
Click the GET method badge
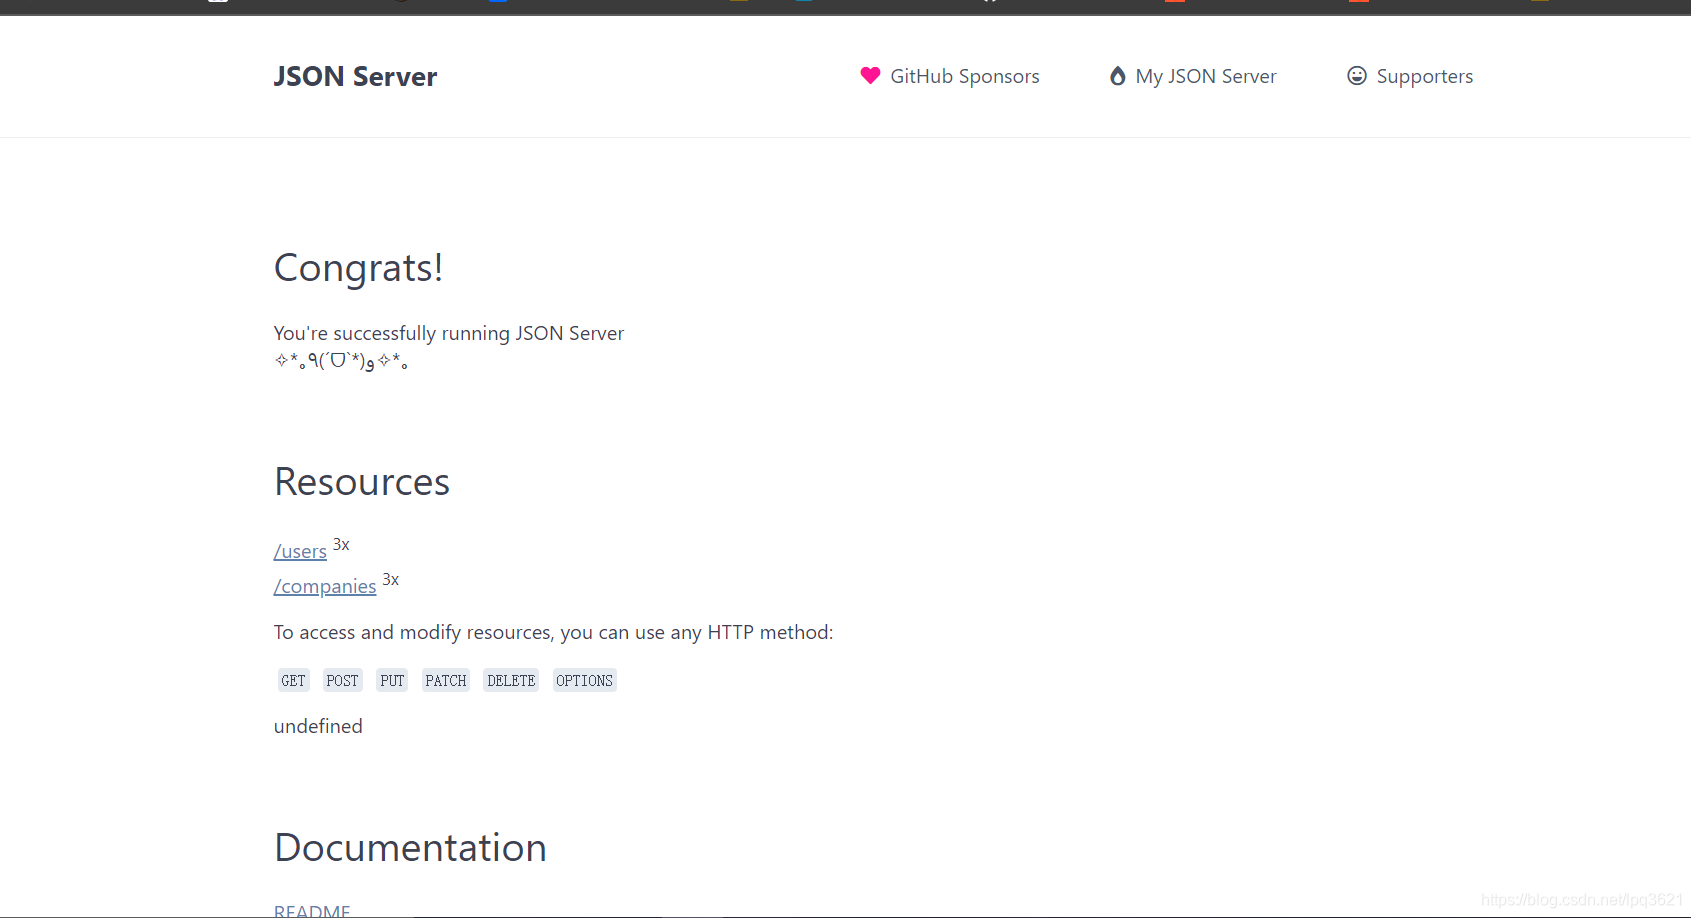click(293, 680)
